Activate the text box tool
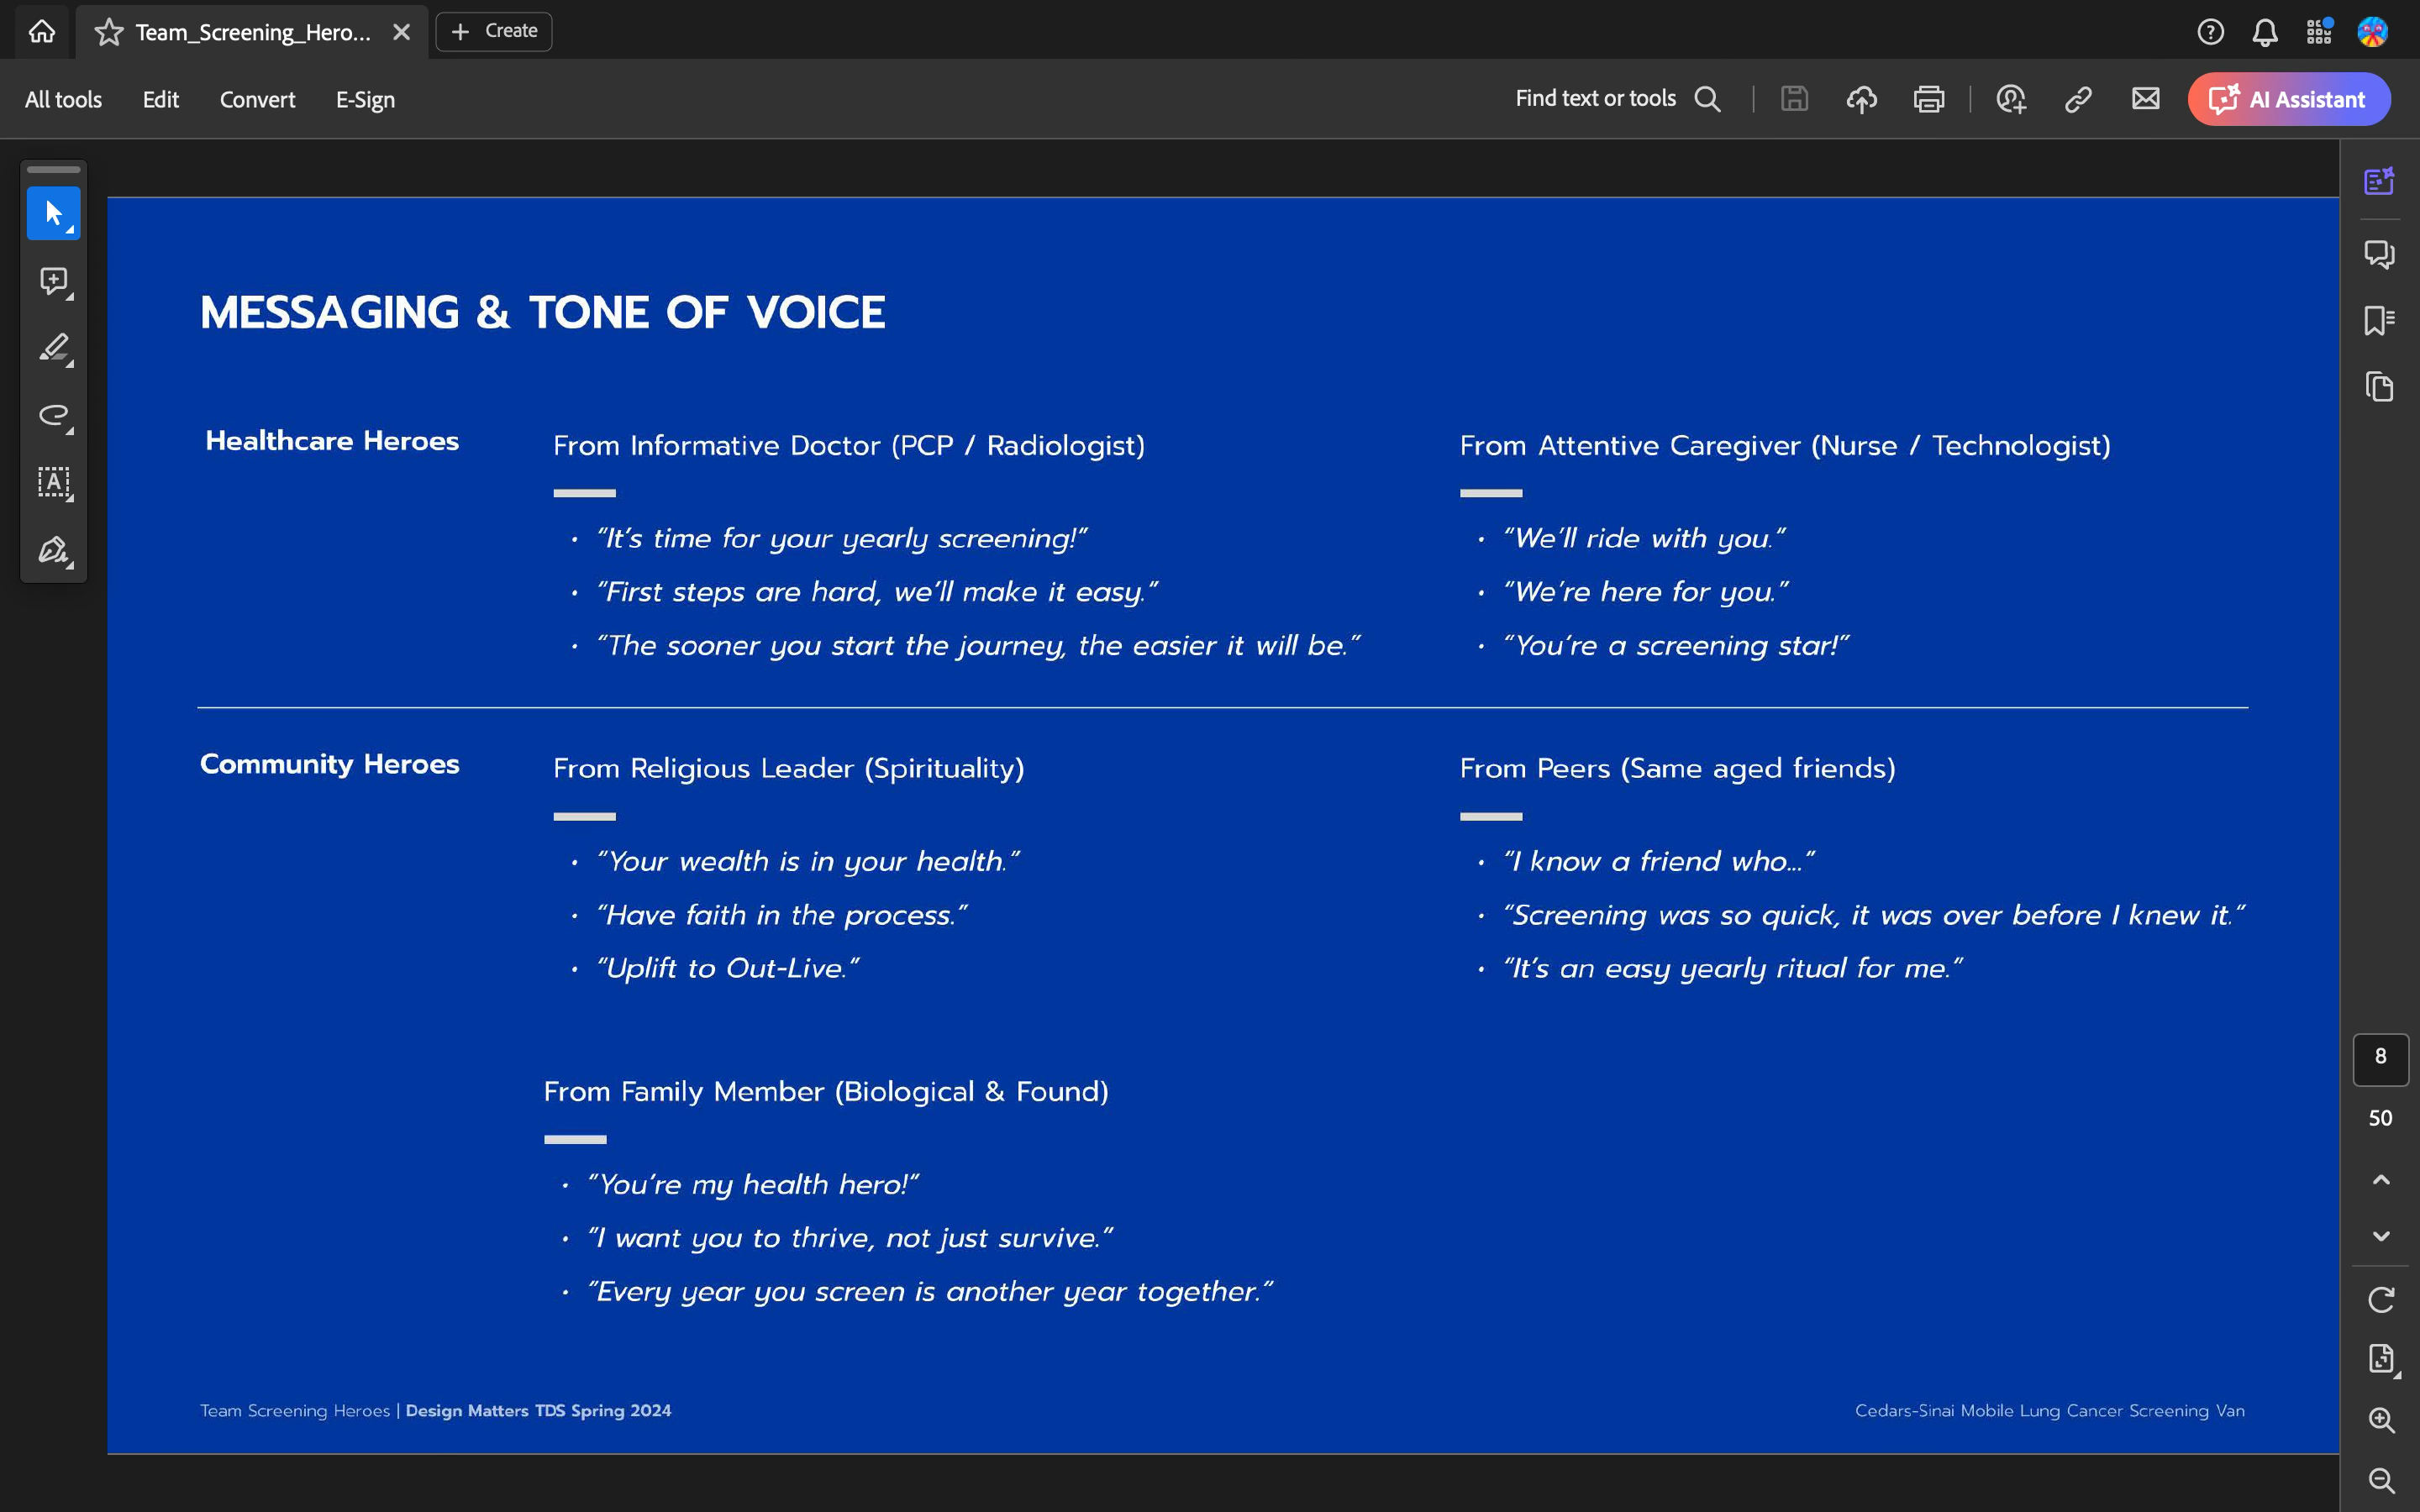The height and width of the screenshot is (1512, 2420). point(53,482)
